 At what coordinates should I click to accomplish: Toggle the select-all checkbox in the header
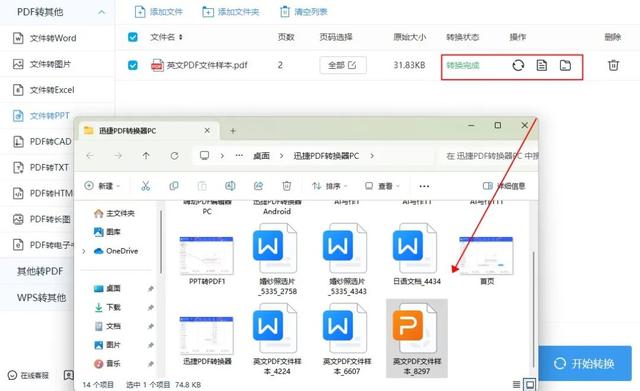133,37
